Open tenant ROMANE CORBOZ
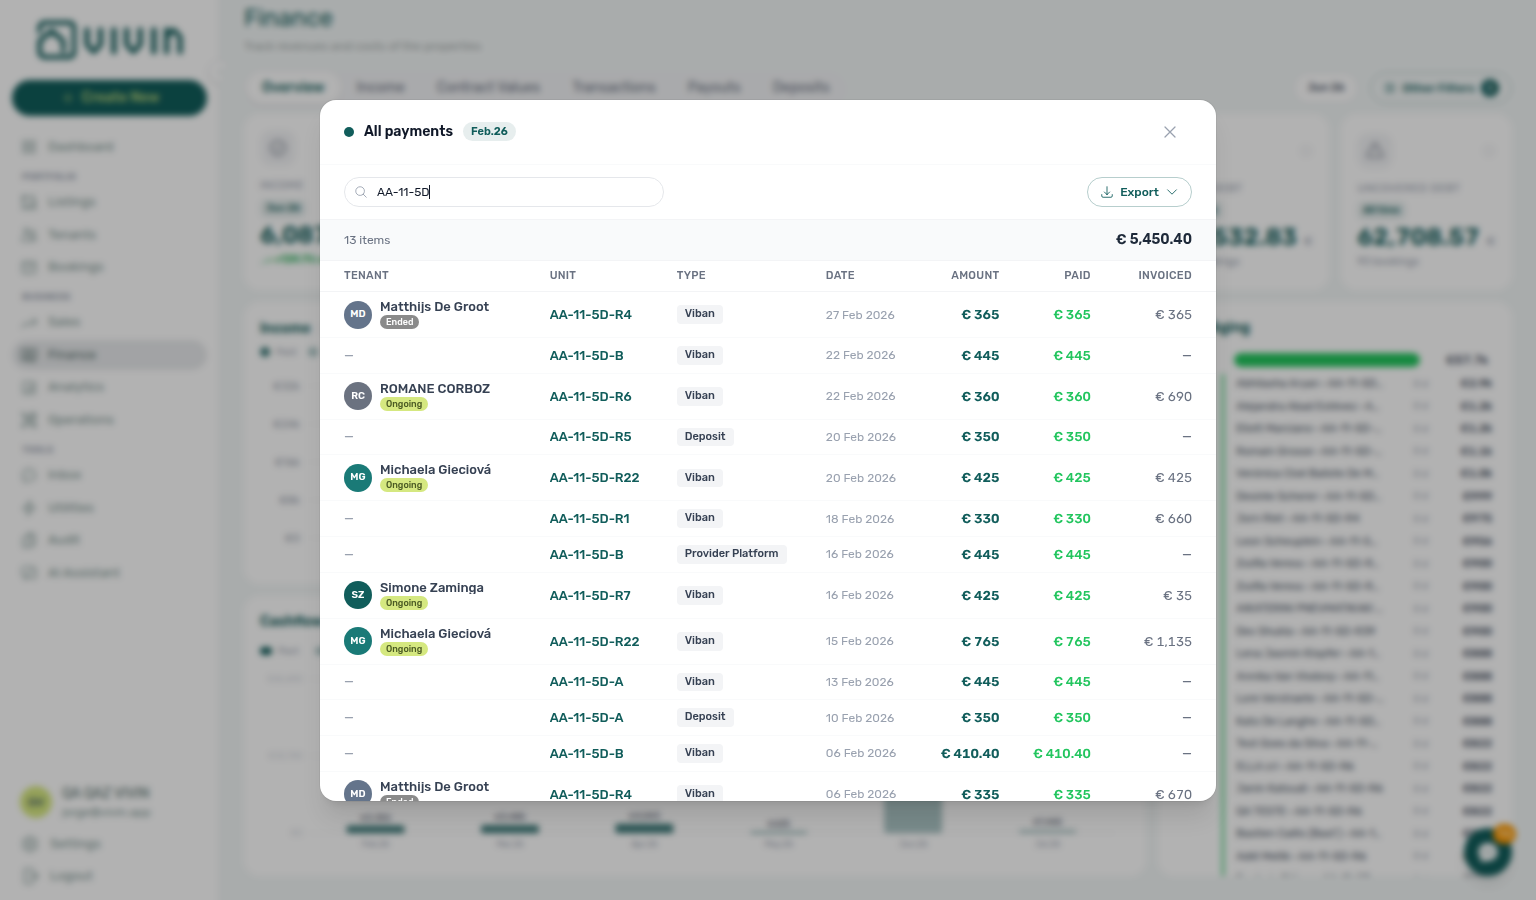The height and width of the screenshot is (900, 1536). (x=435, y=389)
